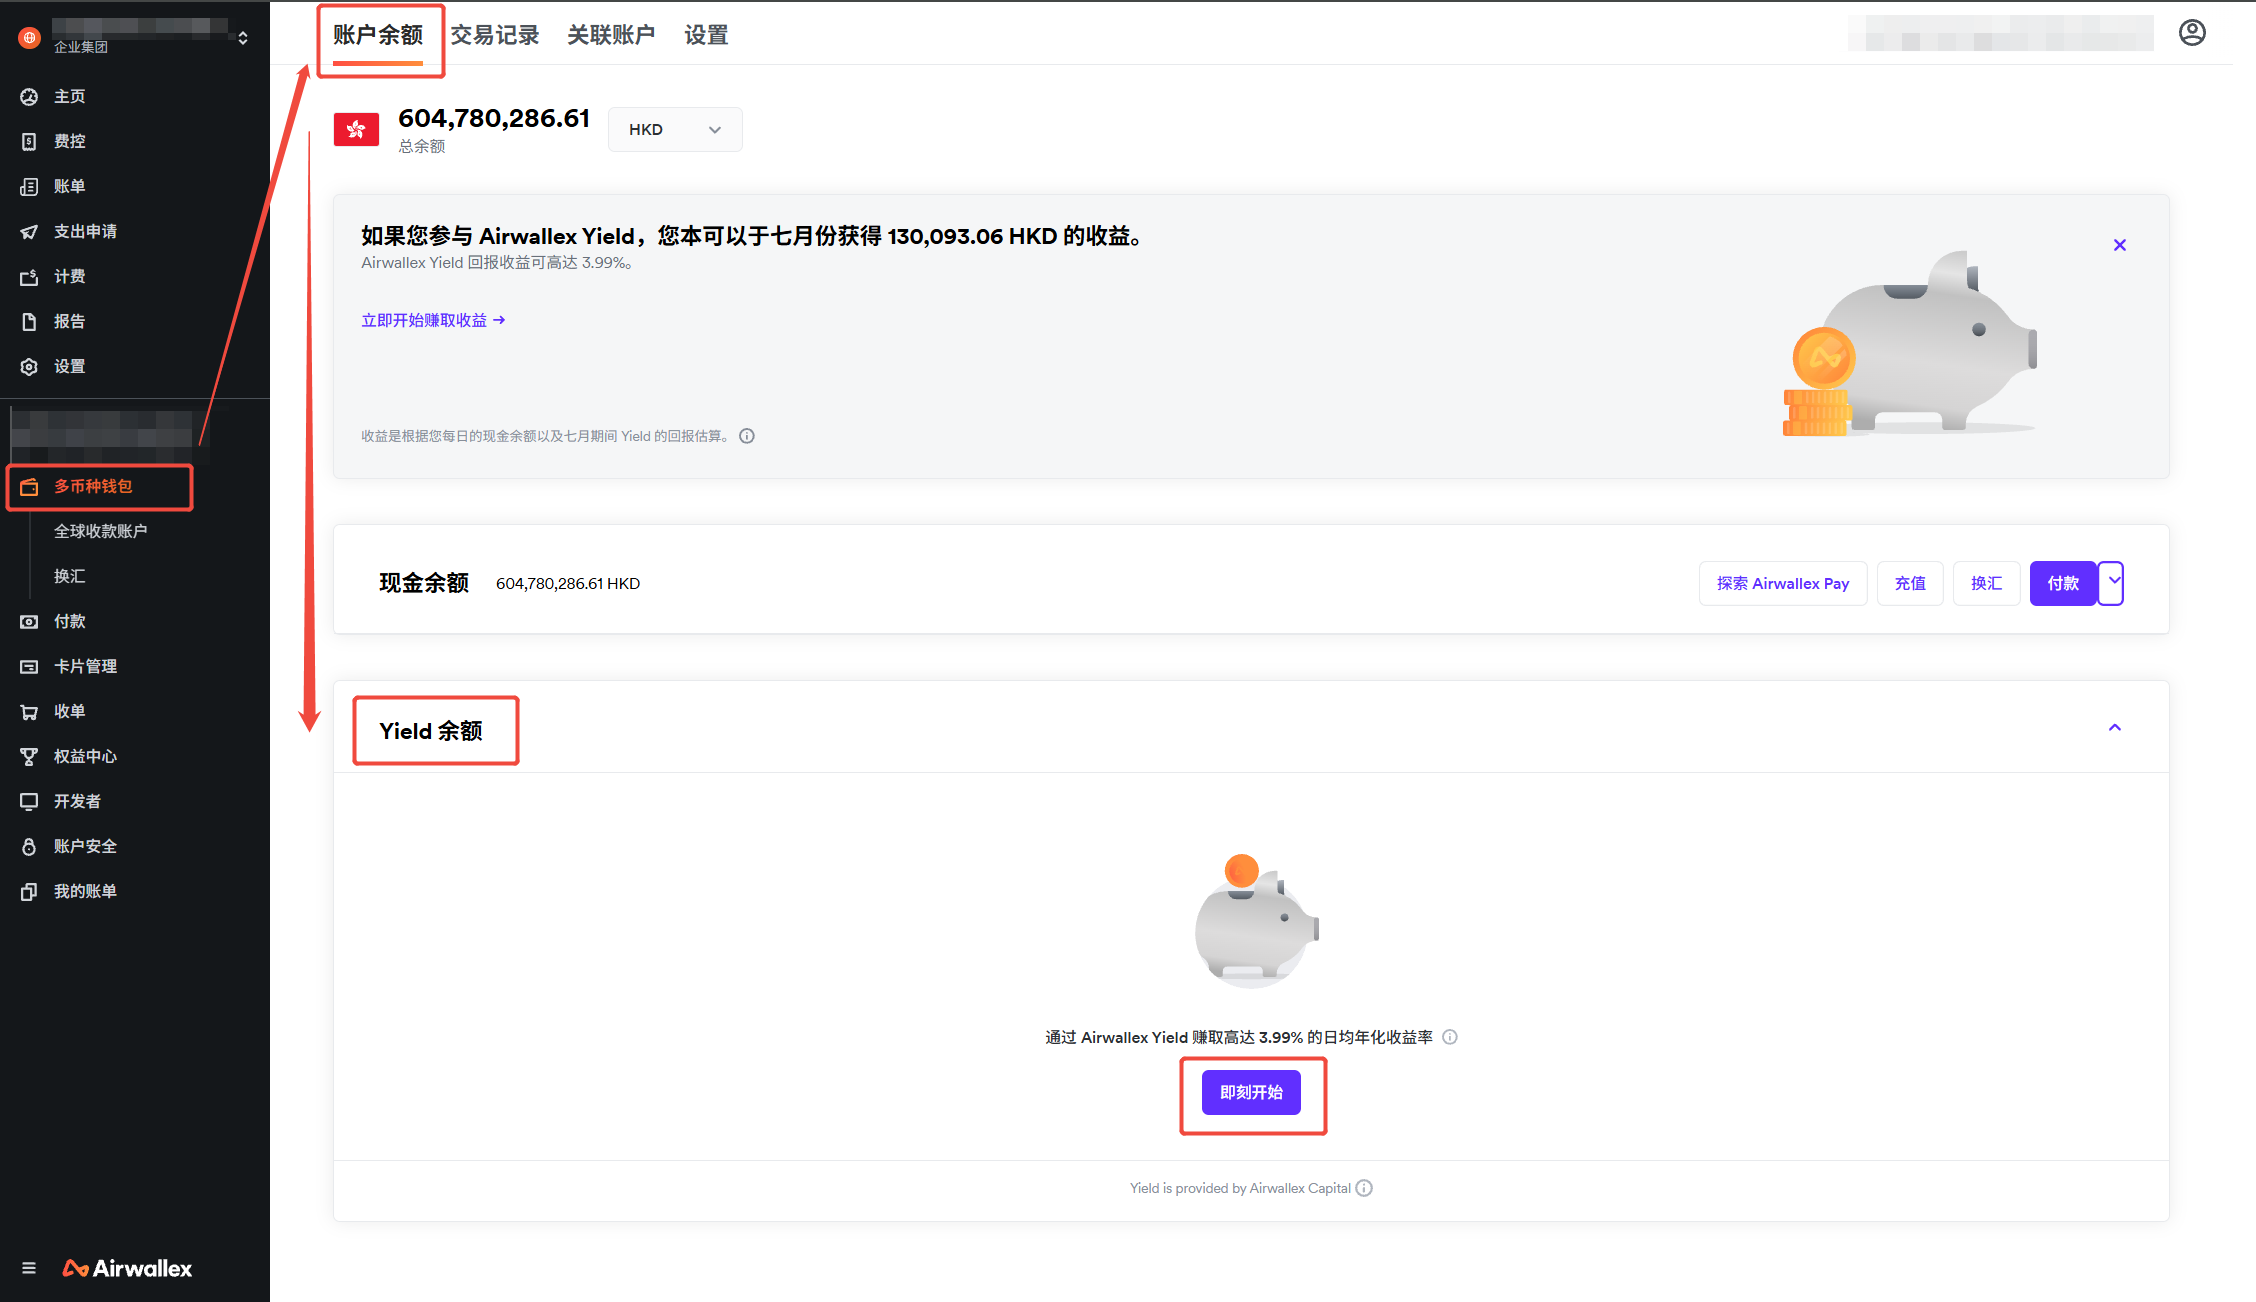Image resolution: width=2256 pixels, height=1302 pixels.
Task: Switch to the 关联账户 tab
Action: tap(611, 36)
